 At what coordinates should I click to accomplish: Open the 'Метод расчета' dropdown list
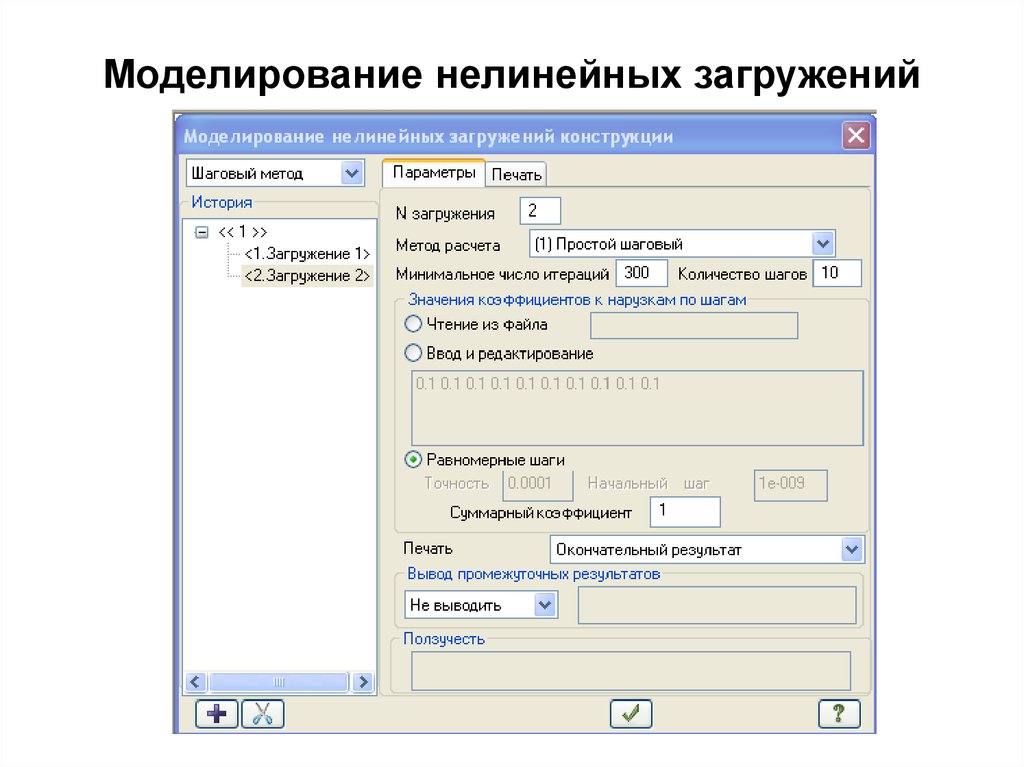[x=822, y=243]
